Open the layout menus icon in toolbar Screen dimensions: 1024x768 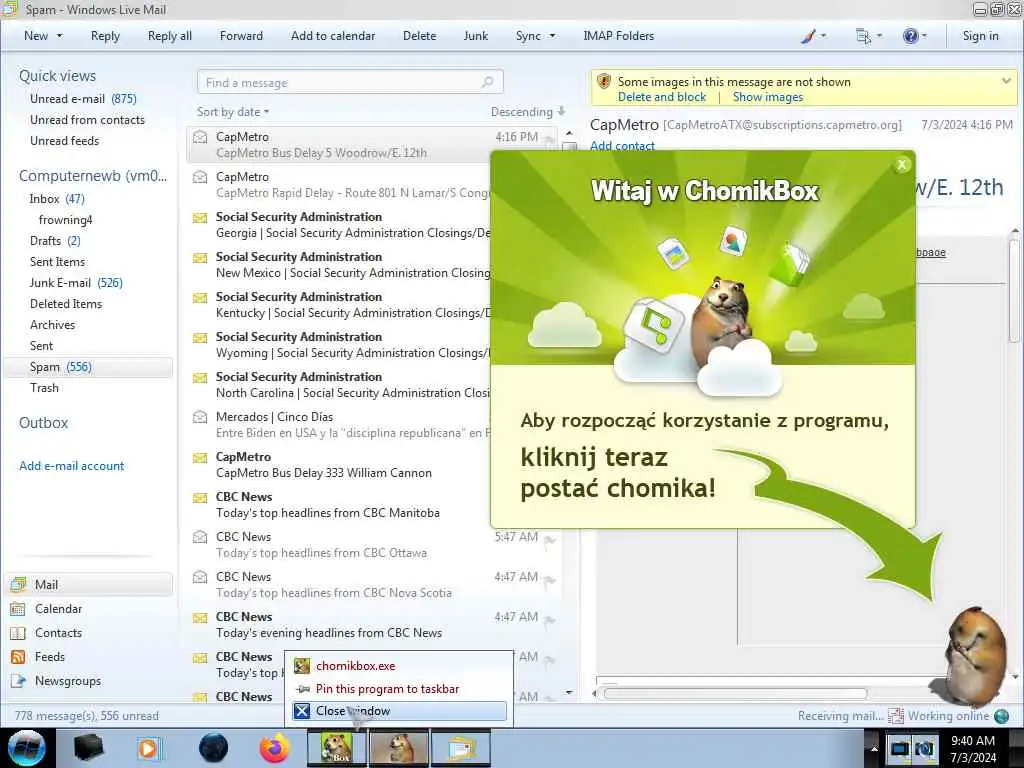pos(863,36)
